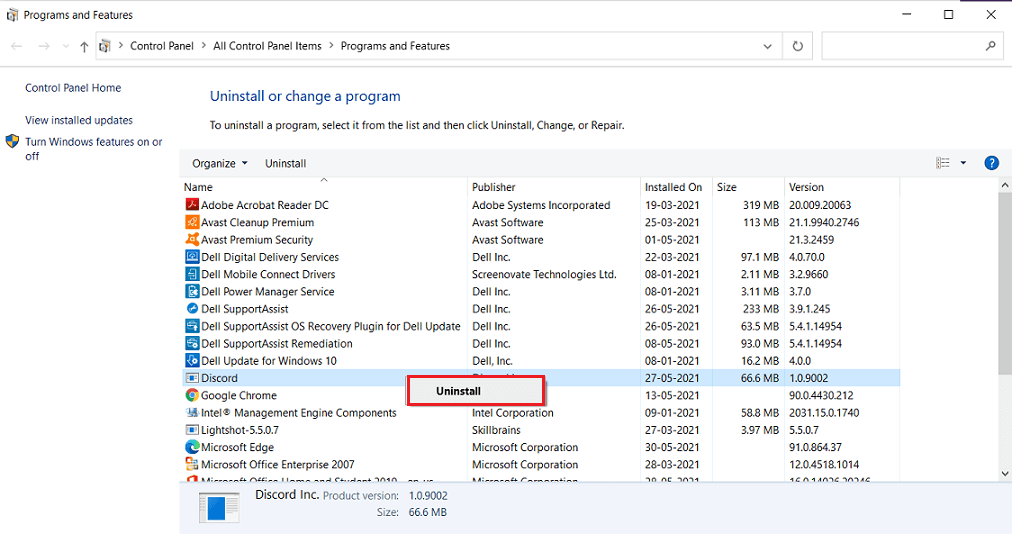This screenshot has height=534, width=1012.
Task: Select the Adobe Acrobat Reader DC row
Action: click(x=541, y=205)
